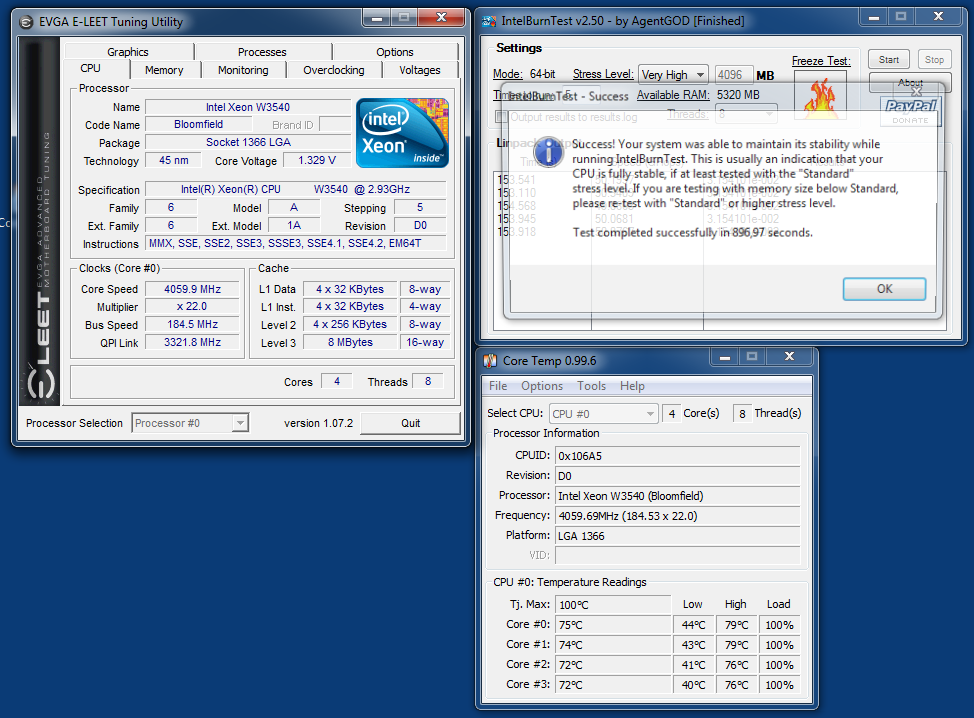Click the Code Name value Bloomfield
The image size is (974, 718).
(x=198, y=124)
